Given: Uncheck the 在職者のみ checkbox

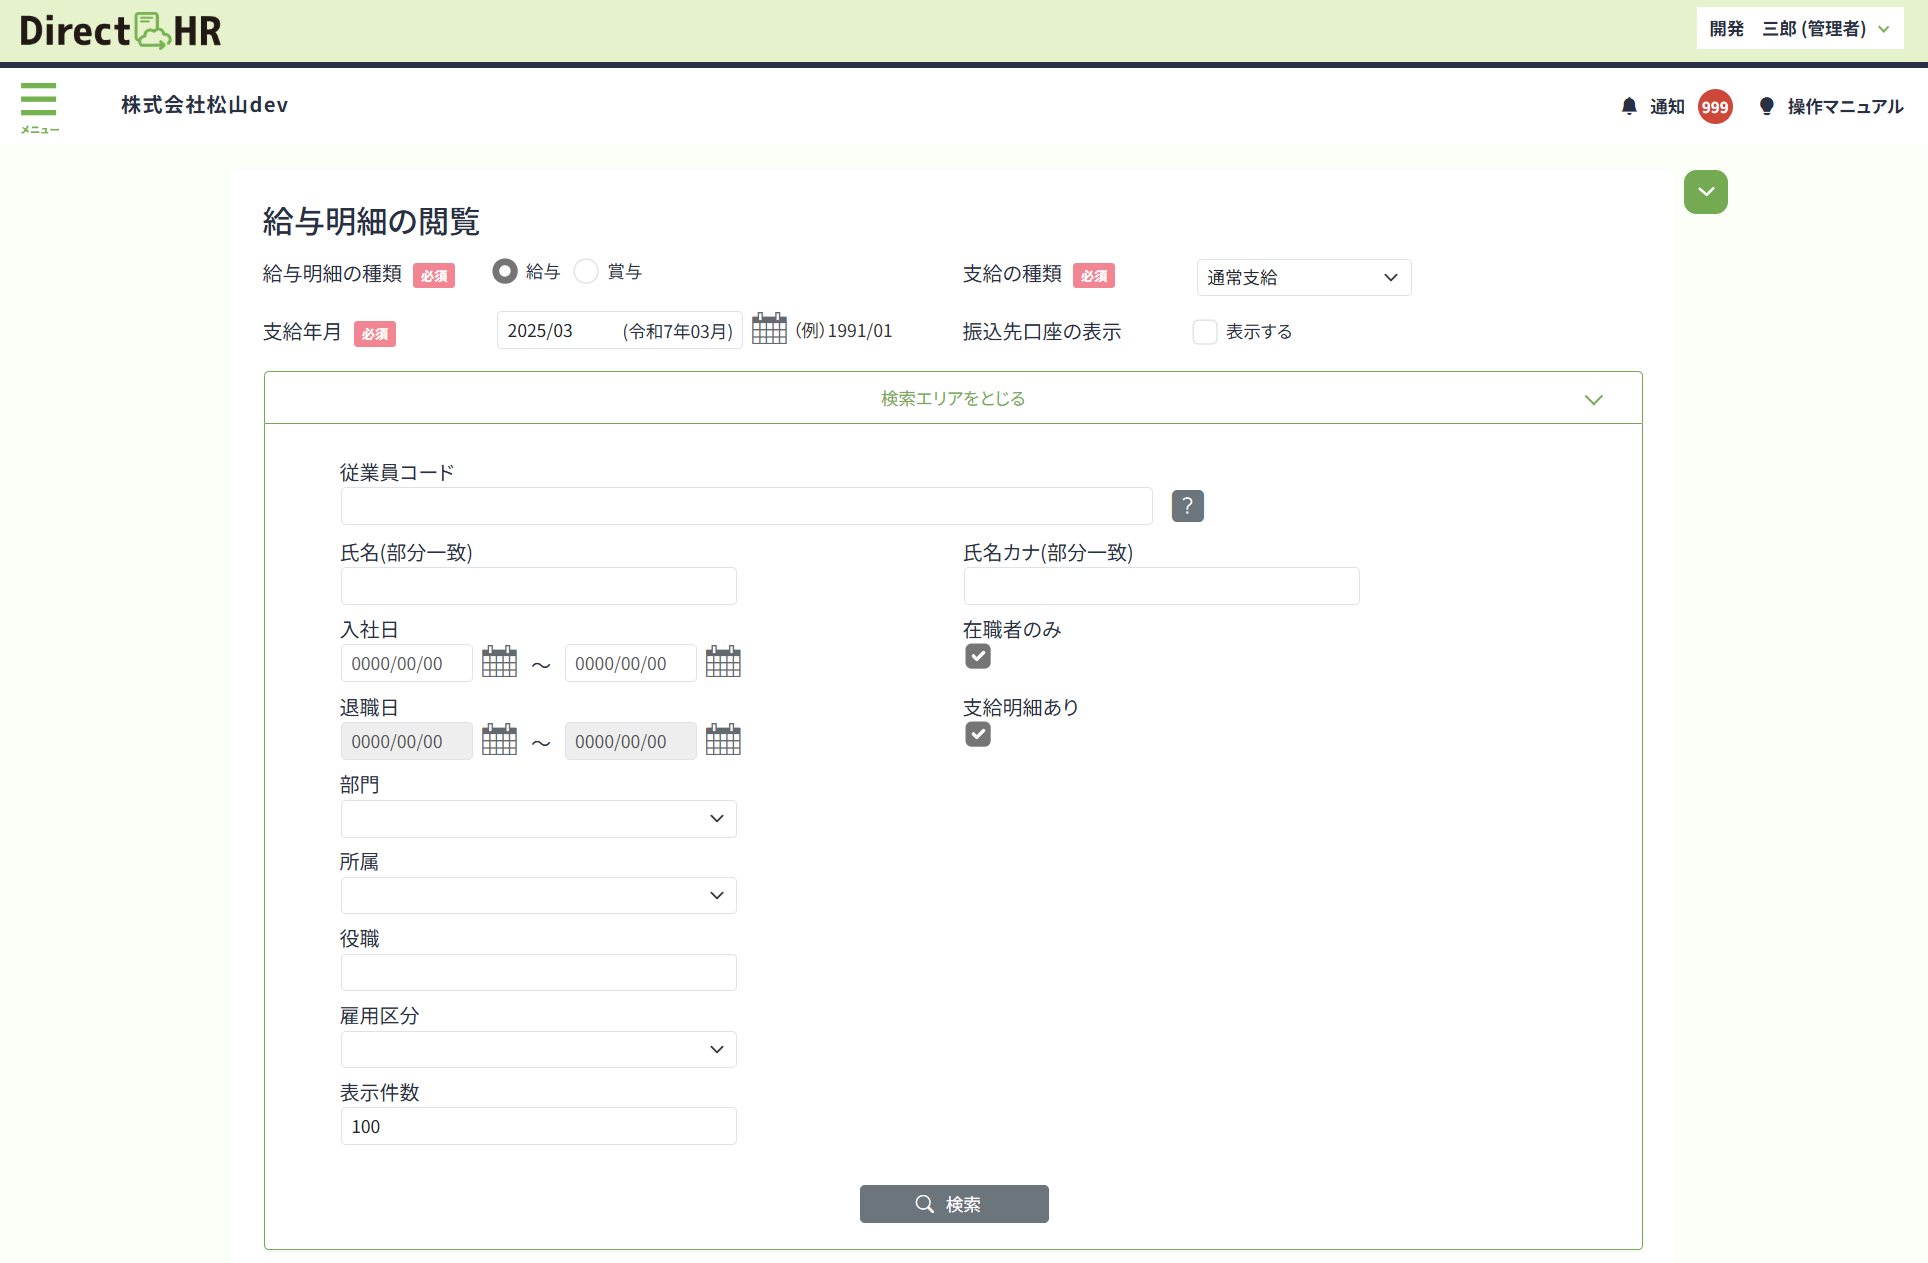Looking at the screenshot, I should pos(978,656).
